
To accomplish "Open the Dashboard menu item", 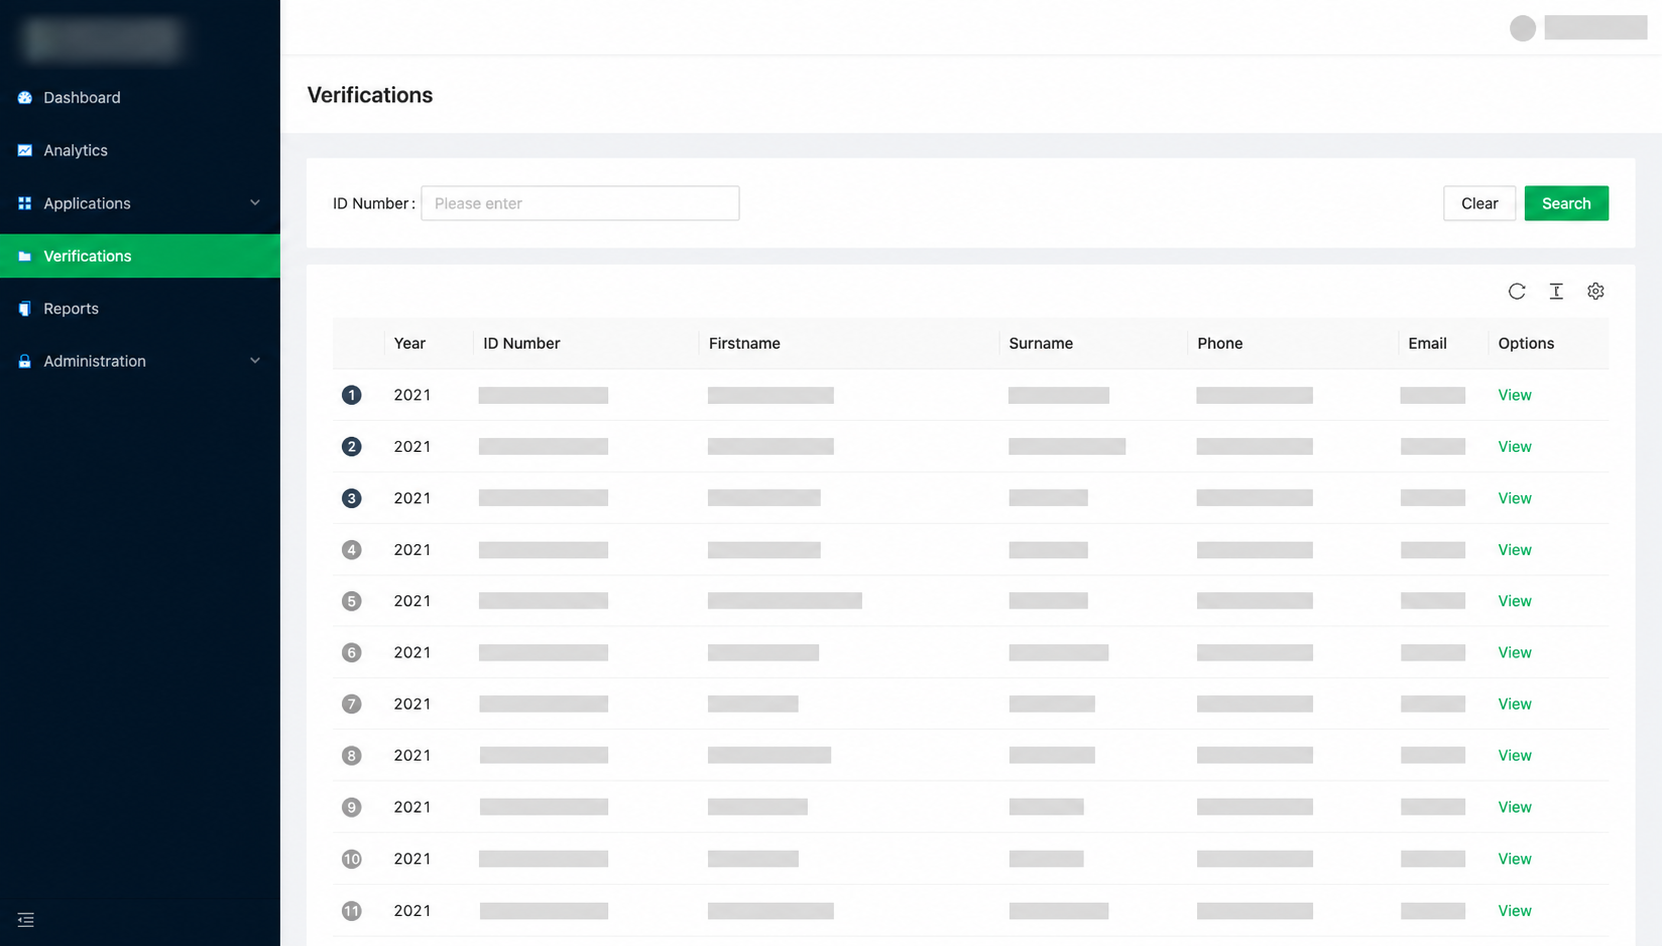I will [140, 98].
